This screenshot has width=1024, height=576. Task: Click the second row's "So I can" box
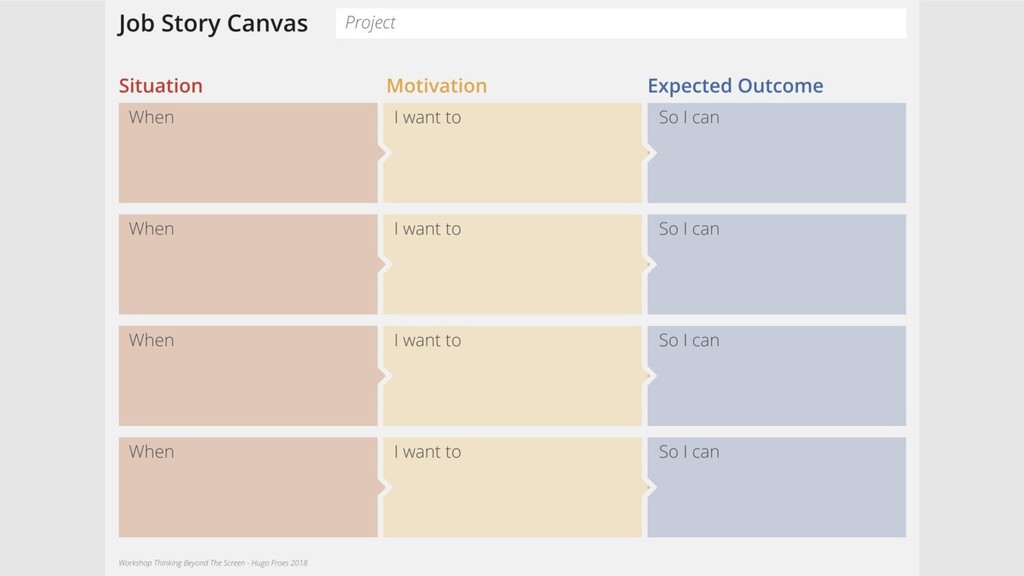(x=777, y=264)
